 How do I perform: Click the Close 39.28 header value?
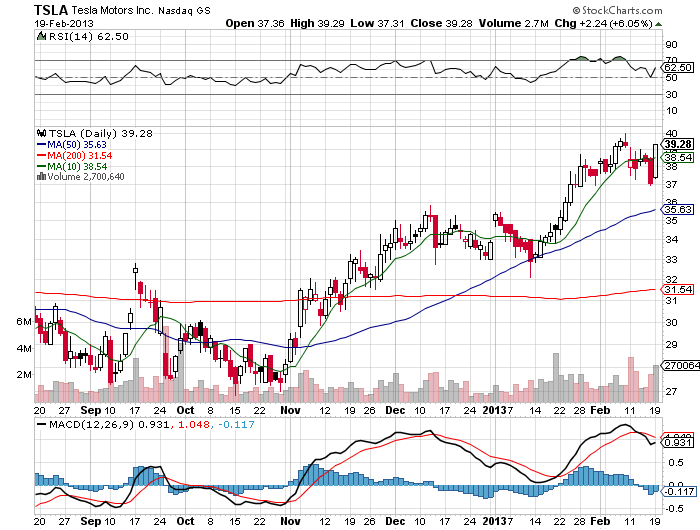pyautogui.click(x=441, y=23)
